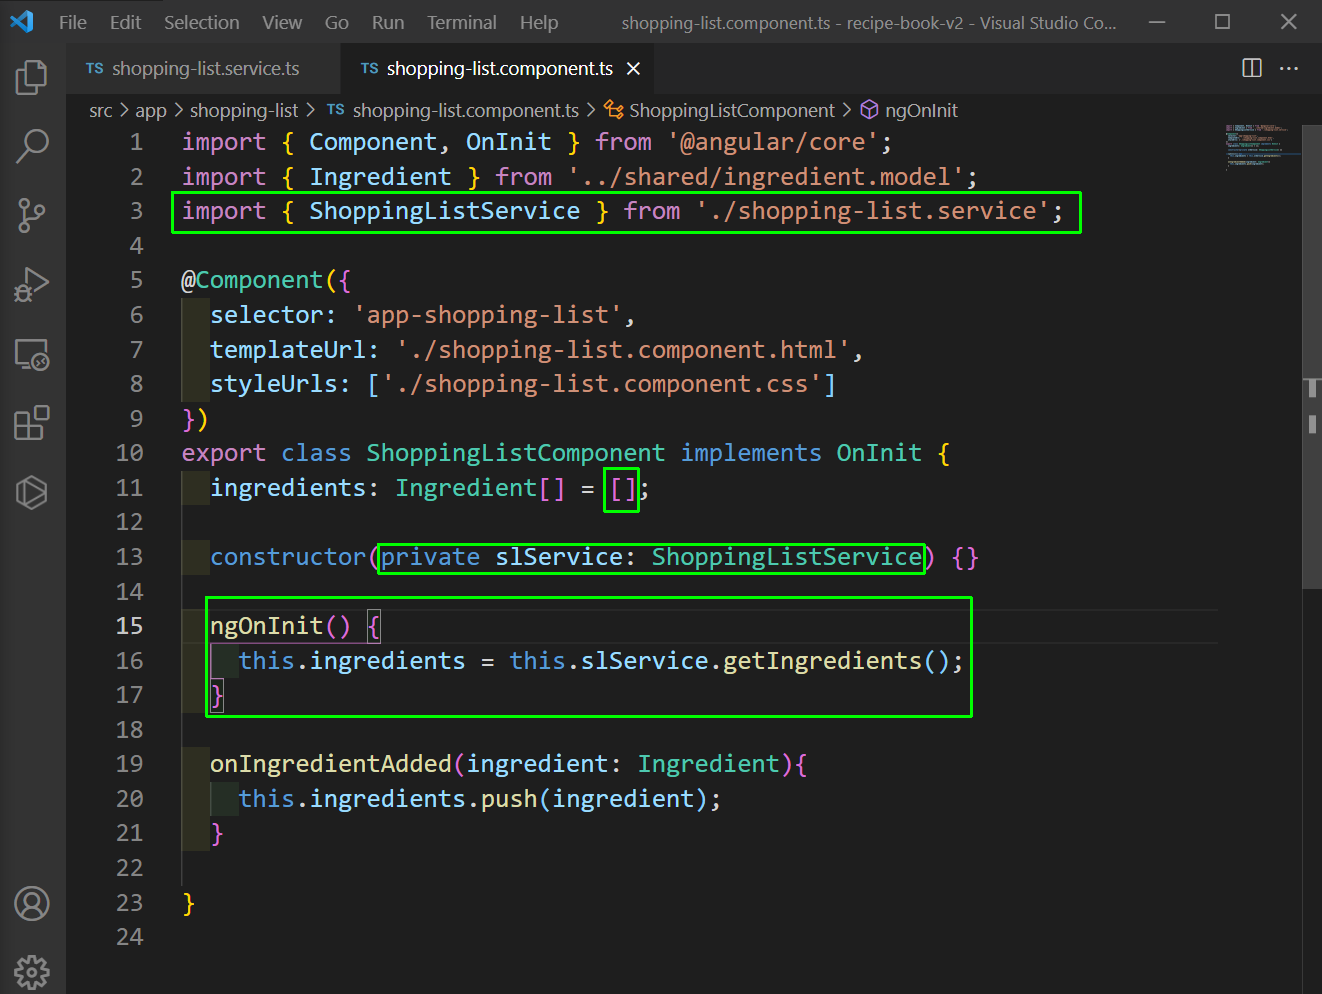The height and width of the screenshot is (994, 1322).
Task: Click getIngredients() call on line 16
Action: click(836, 661)
